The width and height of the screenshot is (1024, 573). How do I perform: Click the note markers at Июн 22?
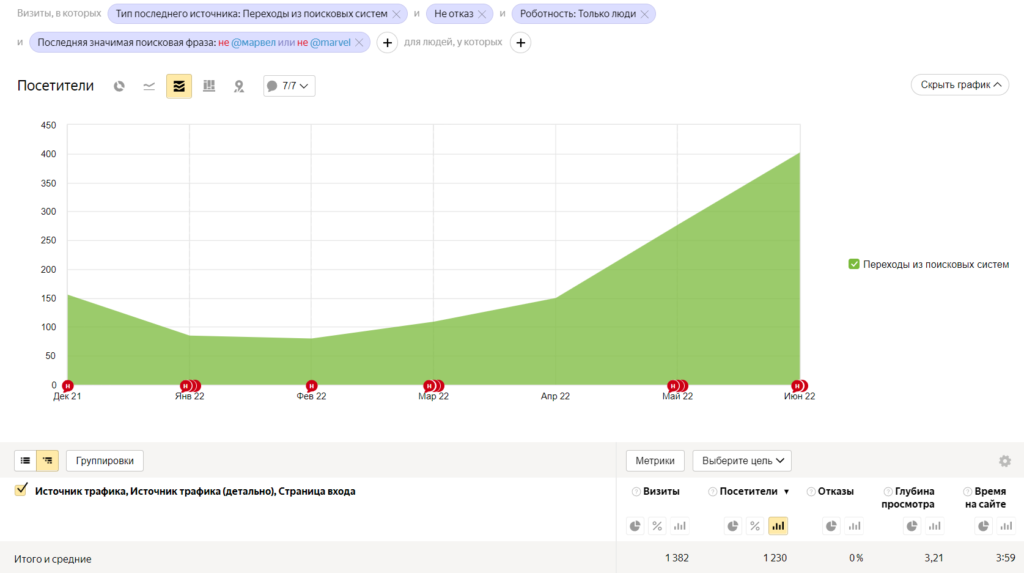(x=799, y=386)
